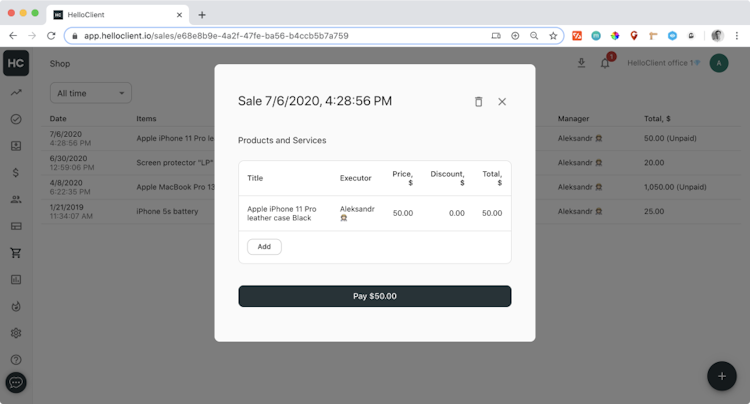The width and height of the screenshot is (750, 404).
Task: Open the people clients sidebar icon
Action: tap(16, 199)
